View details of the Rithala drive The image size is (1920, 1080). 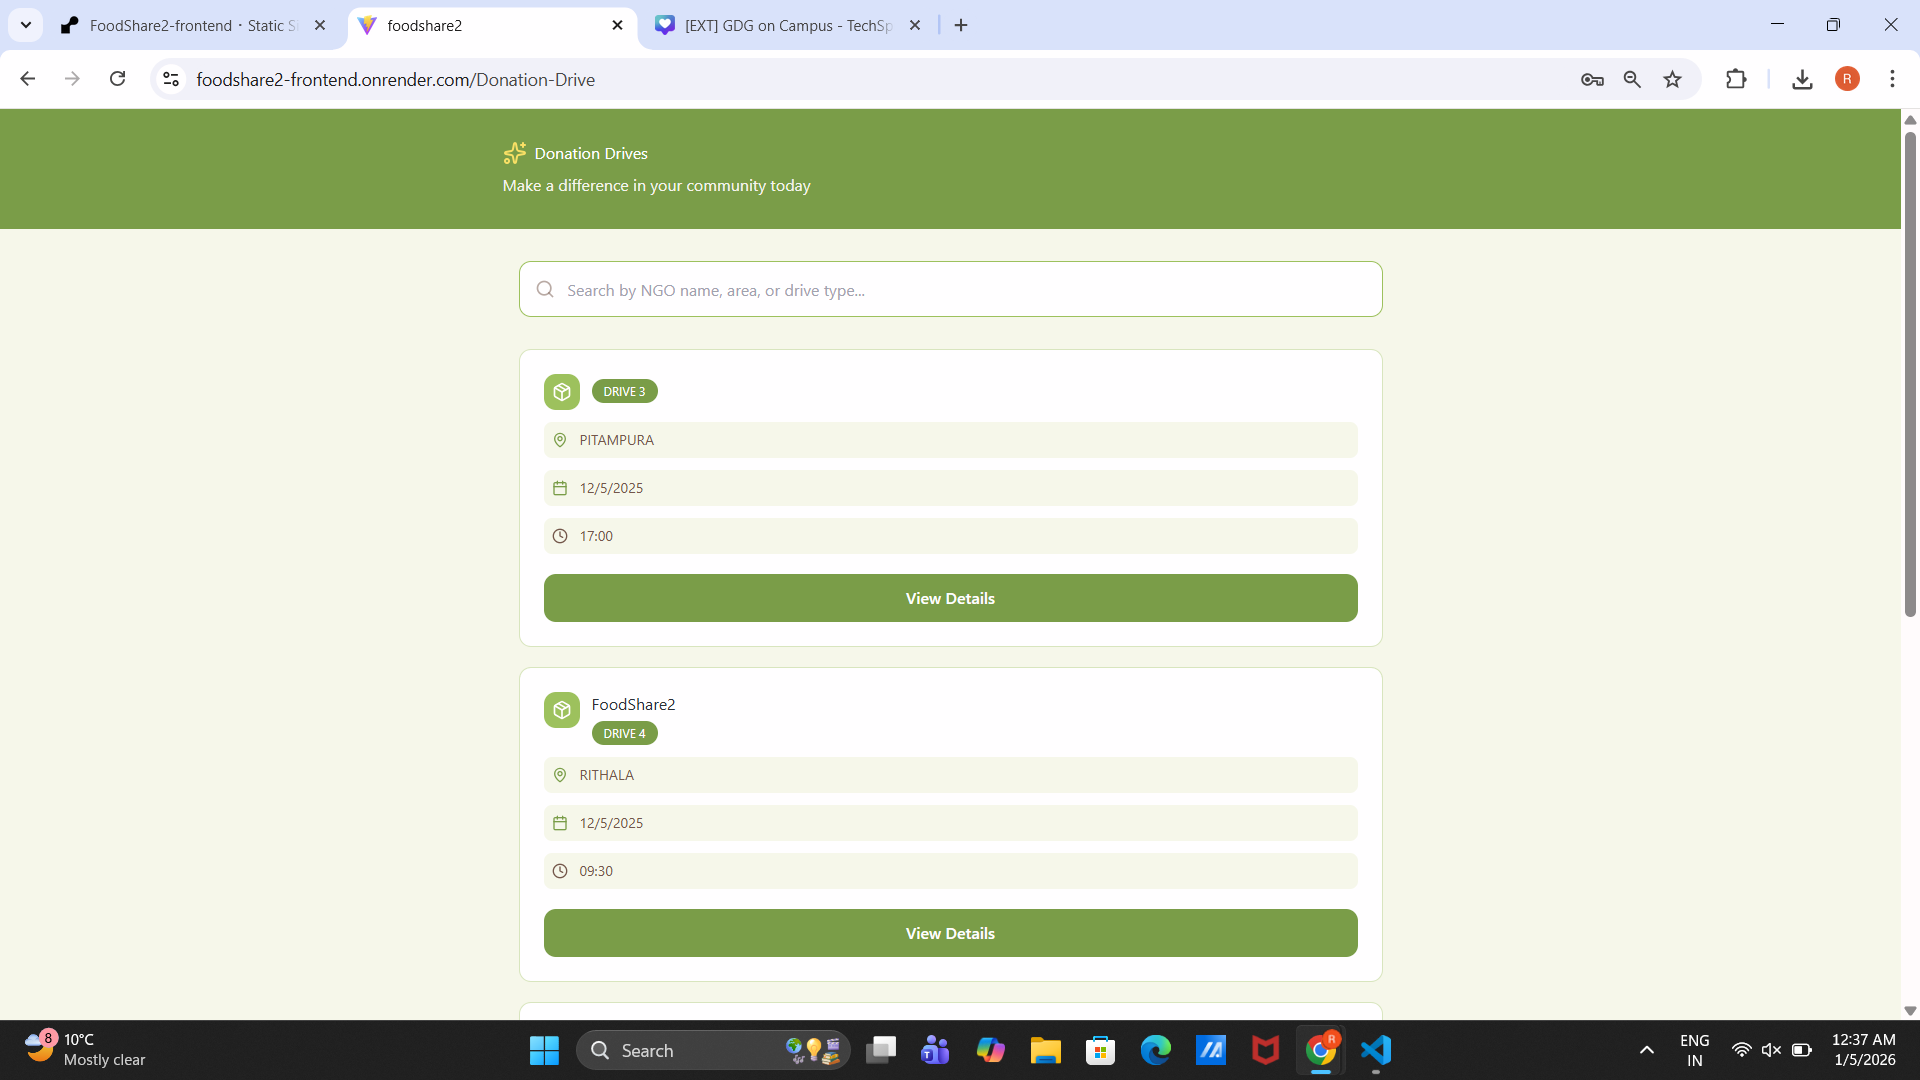(x=950, y=933)
